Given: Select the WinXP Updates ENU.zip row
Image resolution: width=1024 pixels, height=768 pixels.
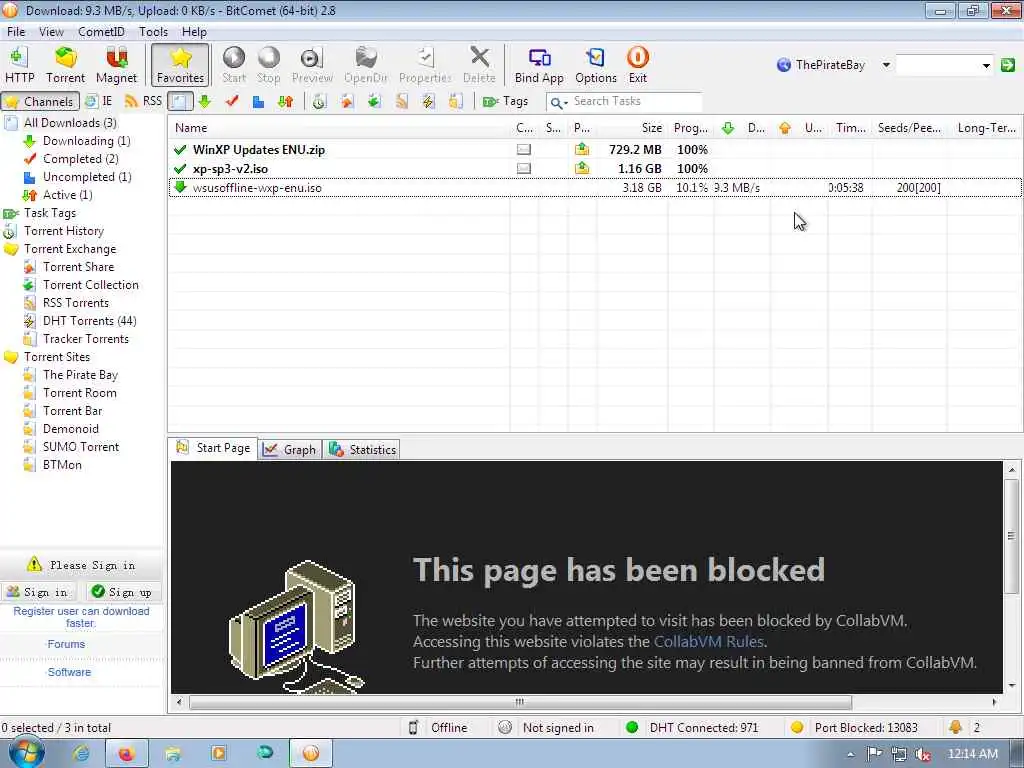Looking at the screenshot, I should [x=594, y=150].
